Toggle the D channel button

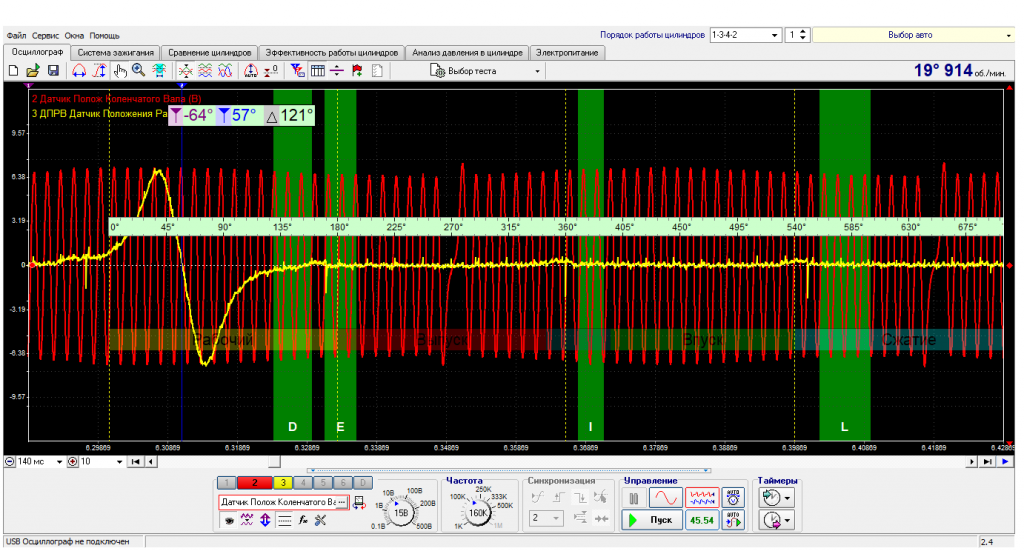click(363, 483)
